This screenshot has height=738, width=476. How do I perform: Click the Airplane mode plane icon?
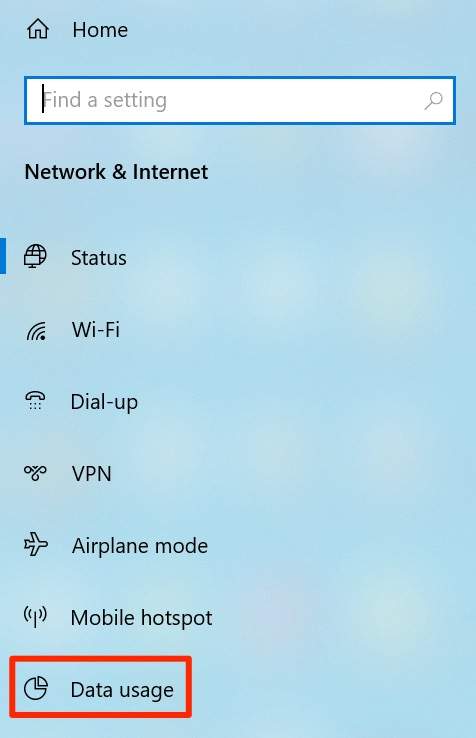(x=36, y=545)
